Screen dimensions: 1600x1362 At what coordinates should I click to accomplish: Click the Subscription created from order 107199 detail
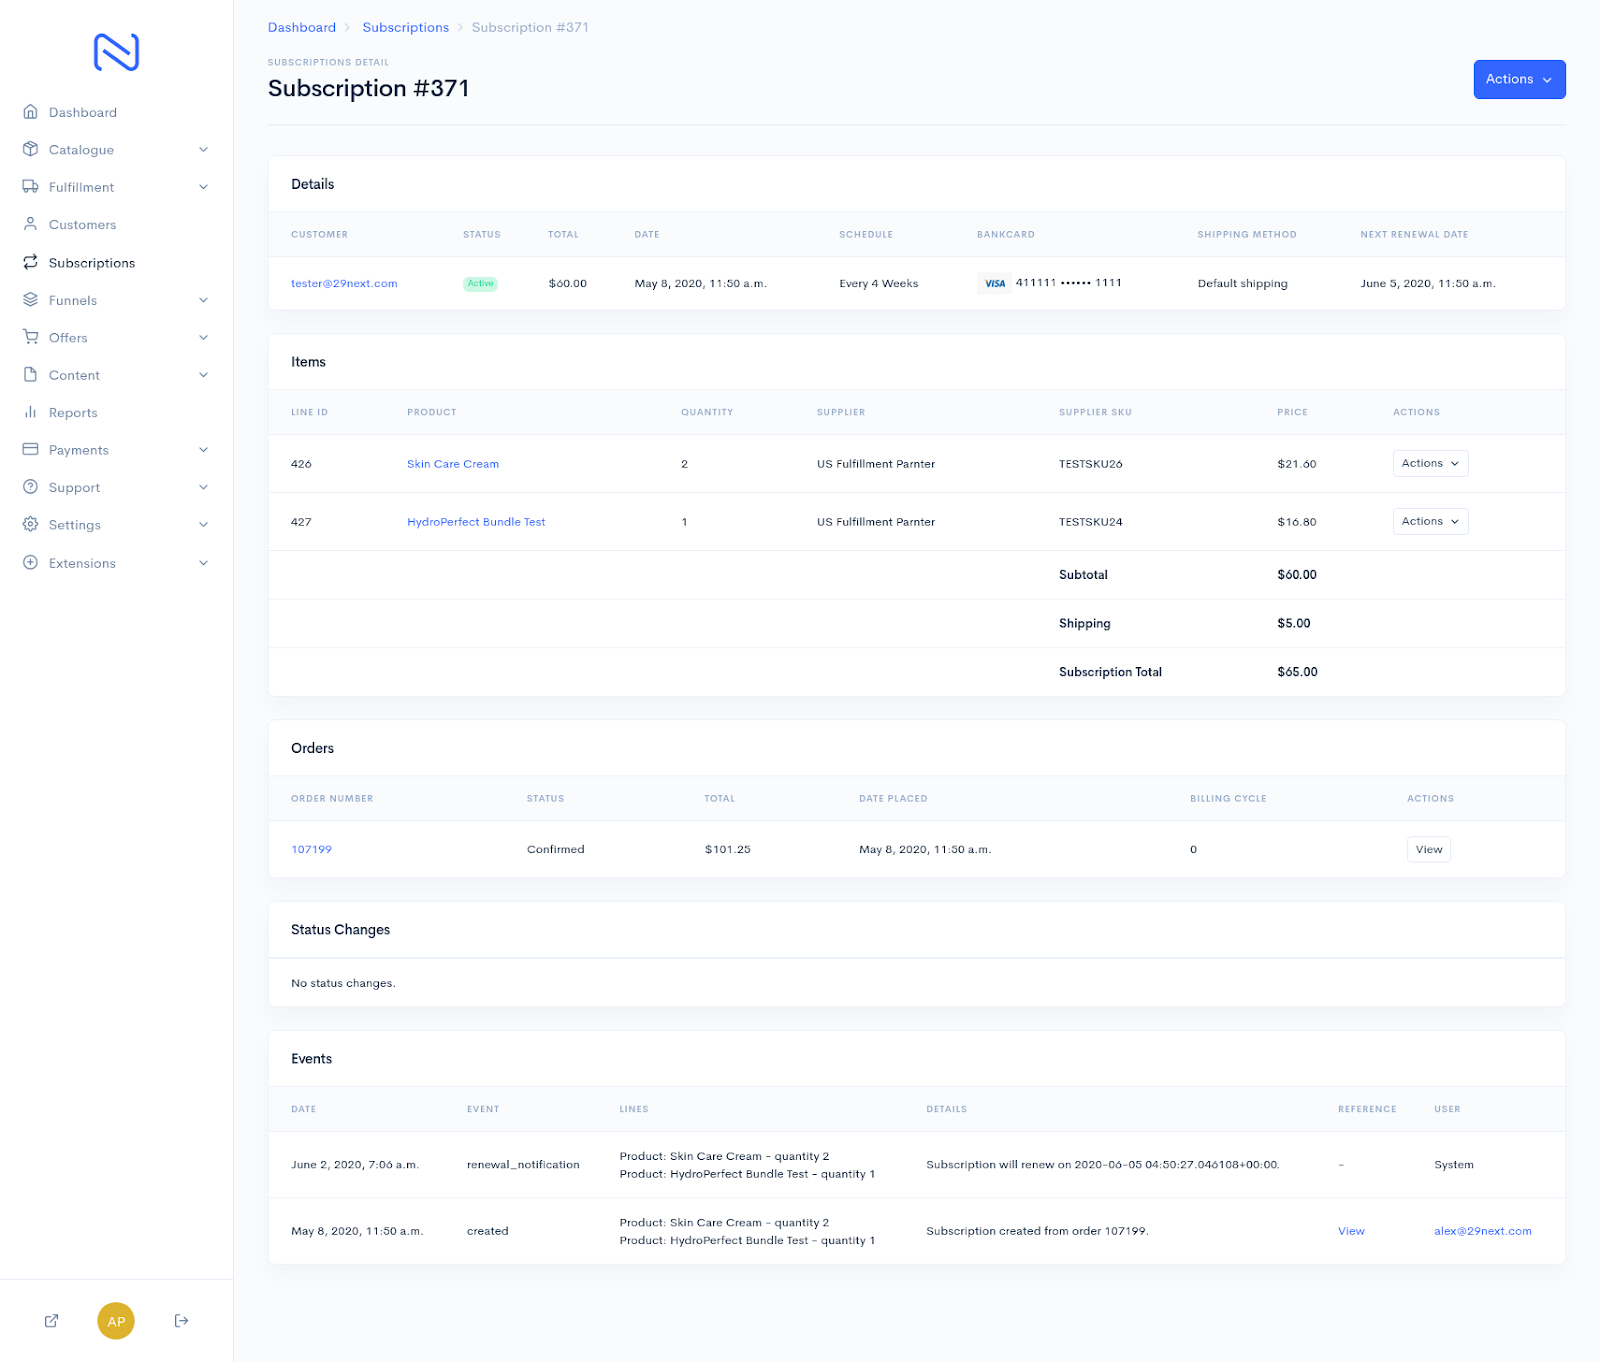[1037, 1232]
